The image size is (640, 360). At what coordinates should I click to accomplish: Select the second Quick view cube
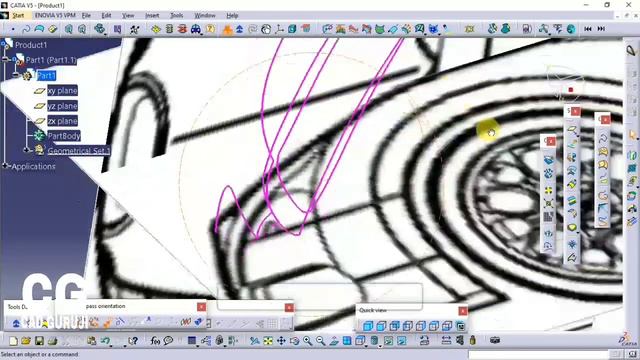[381, 326]
